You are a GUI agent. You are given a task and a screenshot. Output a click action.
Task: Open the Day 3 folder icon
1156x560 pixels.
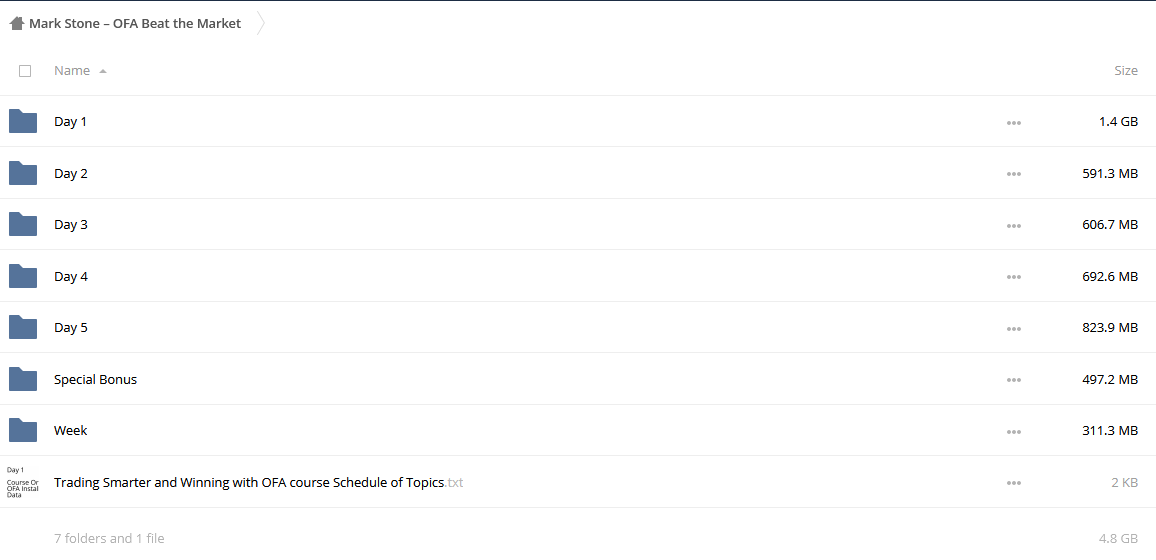click(23, 224)
